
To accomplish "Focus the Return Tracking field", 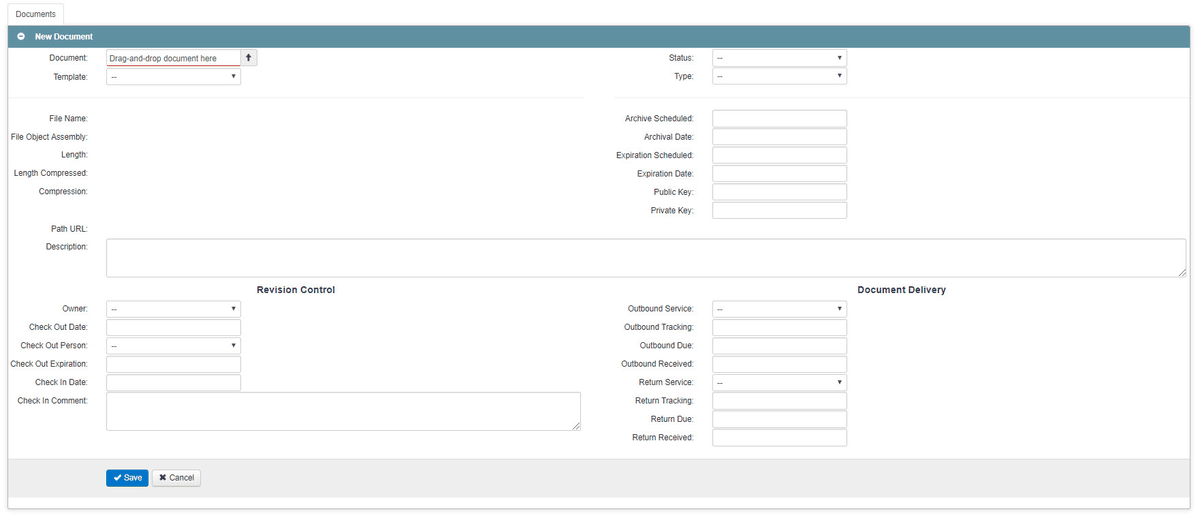I will [x=780, y=400].
